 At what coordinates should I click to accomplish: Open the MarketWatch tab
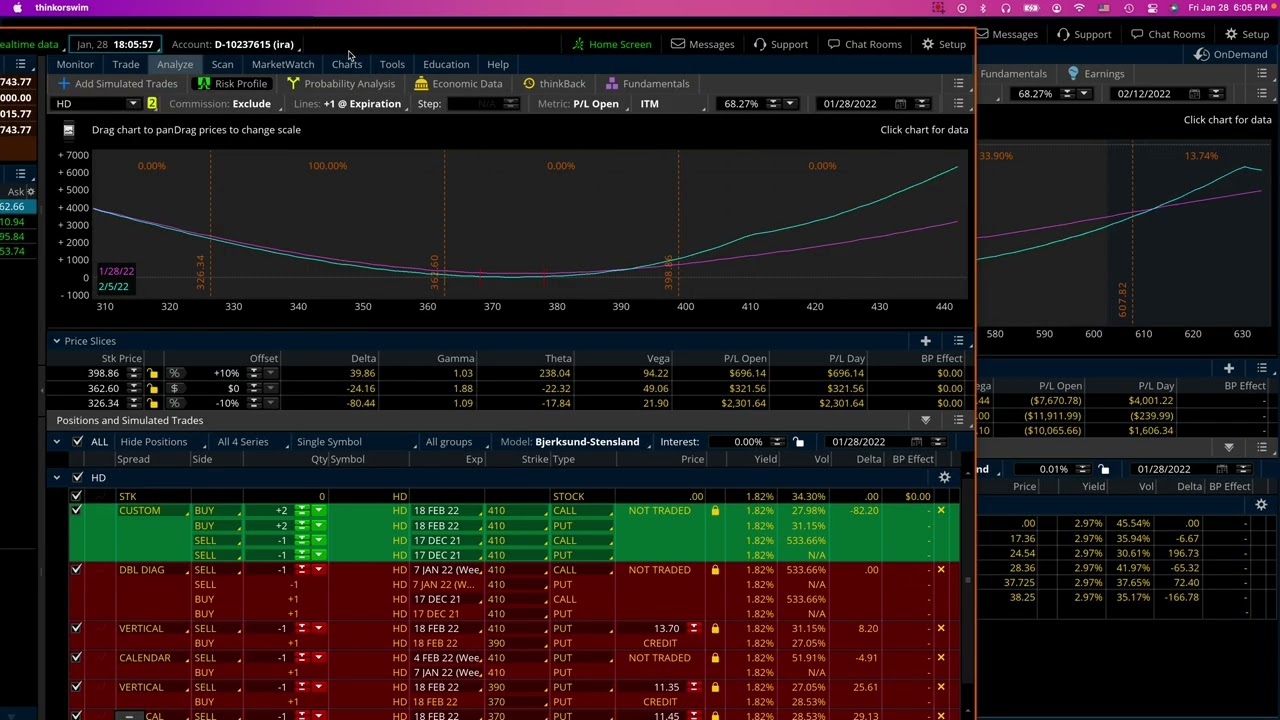click(283, 64)
